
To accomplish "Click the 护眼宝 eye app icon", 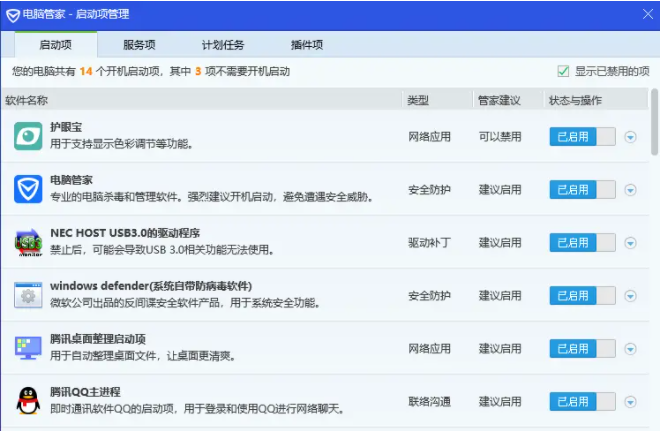I will pyautogui.click(x=28, y=136).
